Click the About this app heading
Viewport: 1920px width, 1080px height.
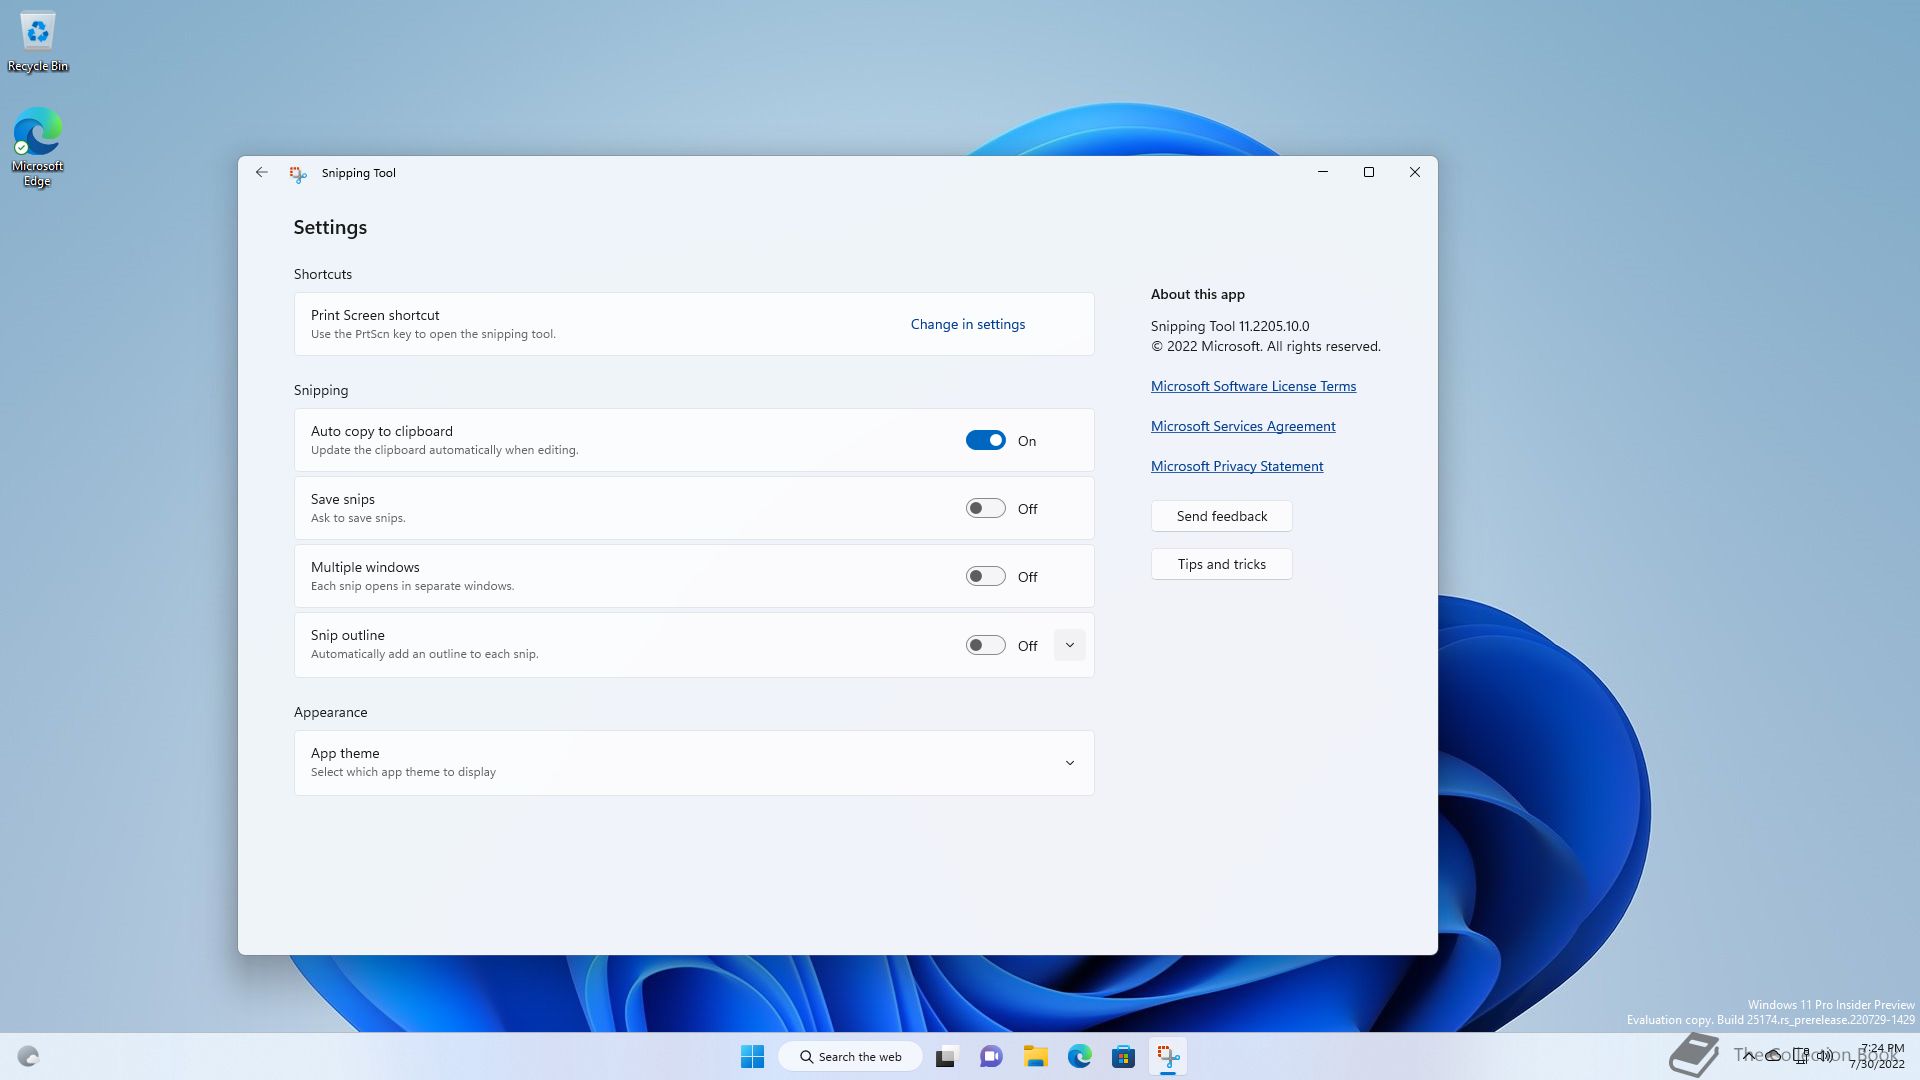click(1197, 294)
